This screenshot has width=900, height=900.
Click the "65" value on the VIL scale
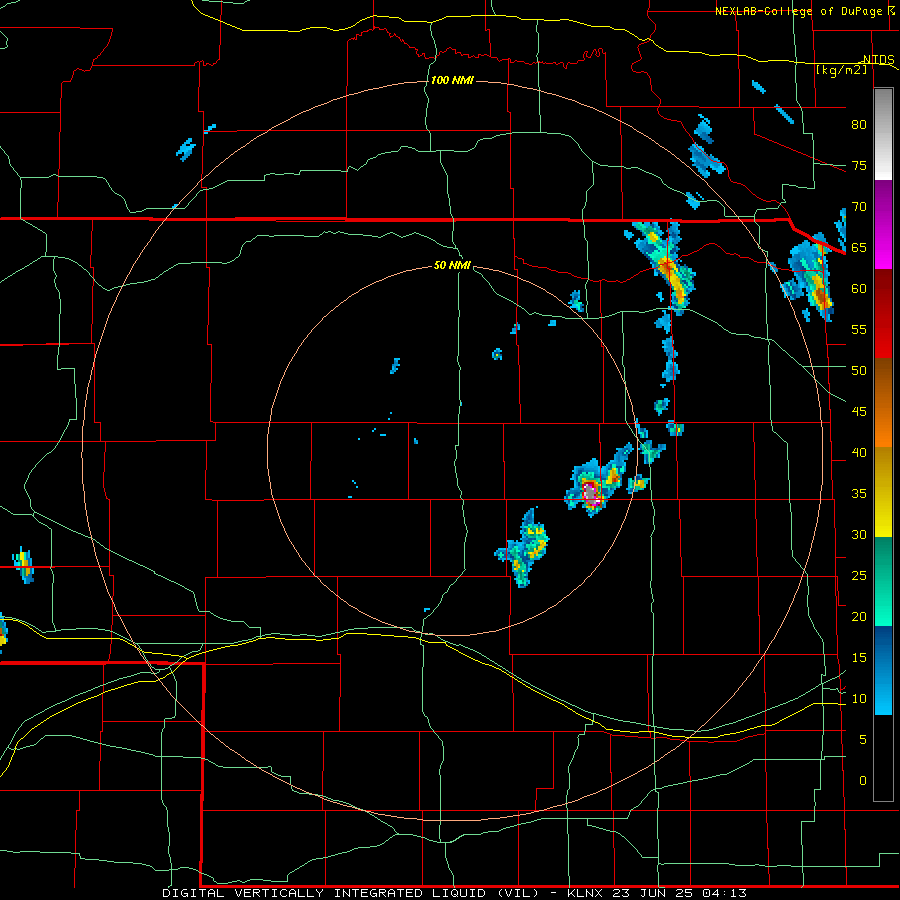[x=859, y=248]
